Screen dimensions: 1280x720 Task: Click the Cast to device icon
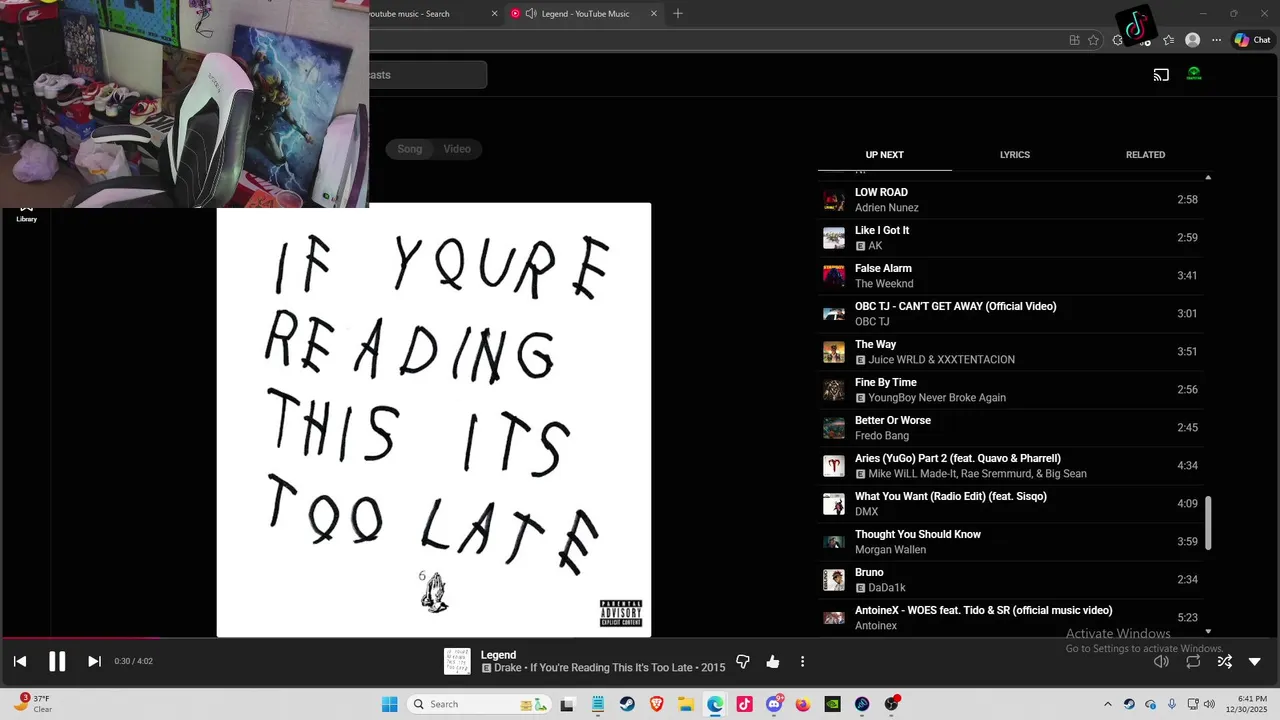coord(1161,75)
